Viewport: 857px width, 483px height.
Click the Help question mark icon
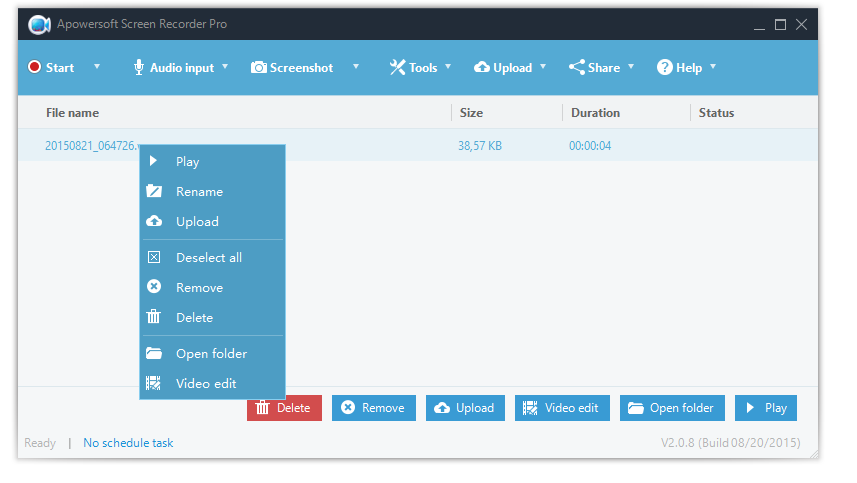click(x=665, y=67)
